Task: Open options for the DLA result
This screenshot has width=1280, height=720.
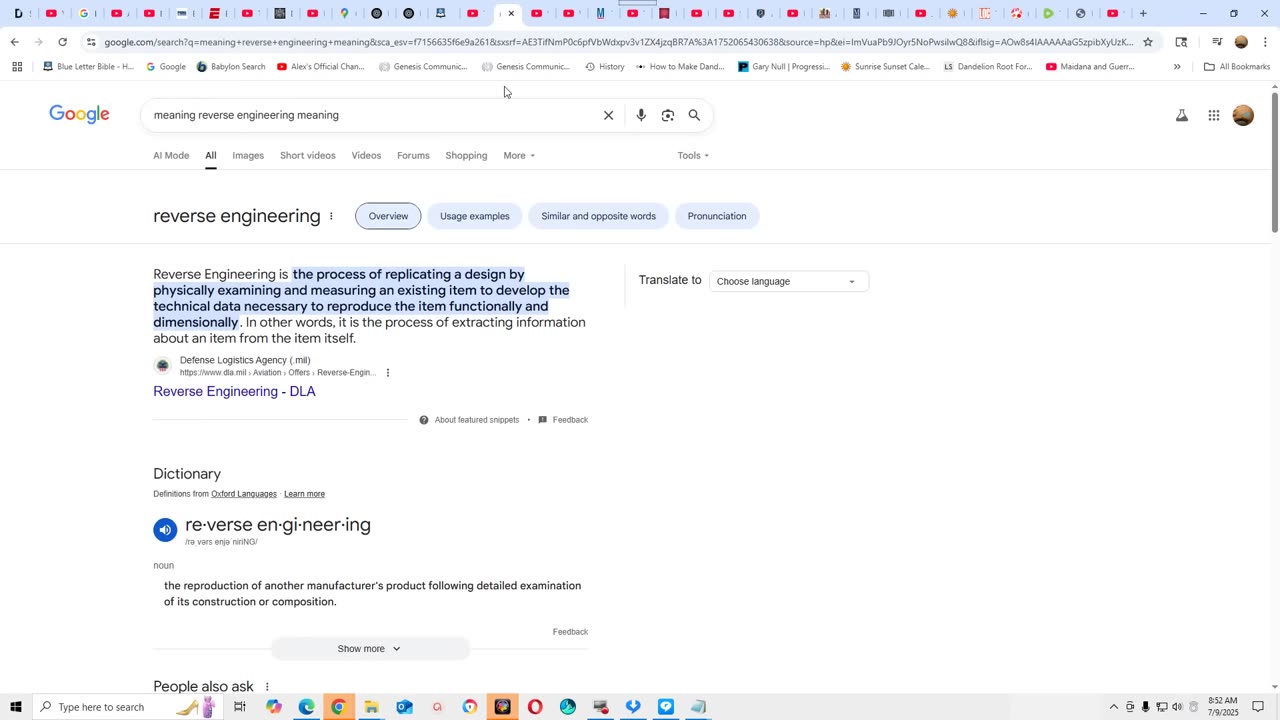Action: pyautogui.click(x=388, y=373)
